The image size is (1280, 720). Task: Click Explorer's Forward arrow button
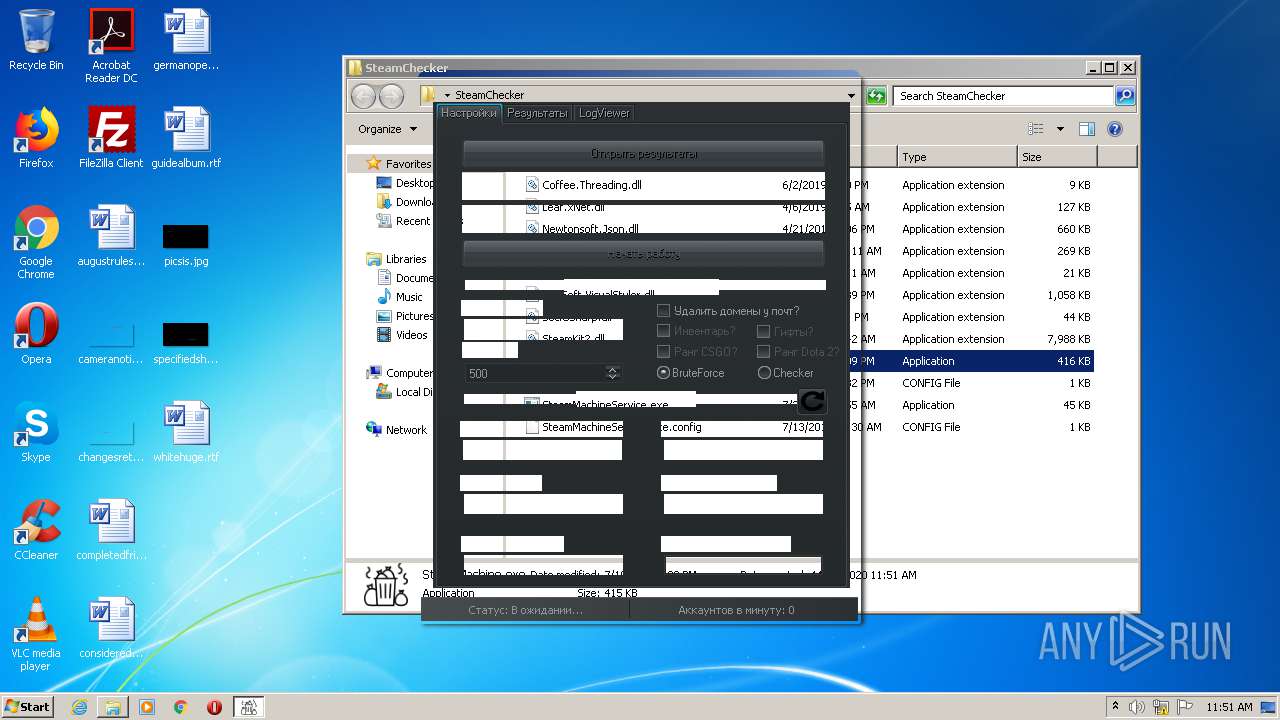point(391,96)
